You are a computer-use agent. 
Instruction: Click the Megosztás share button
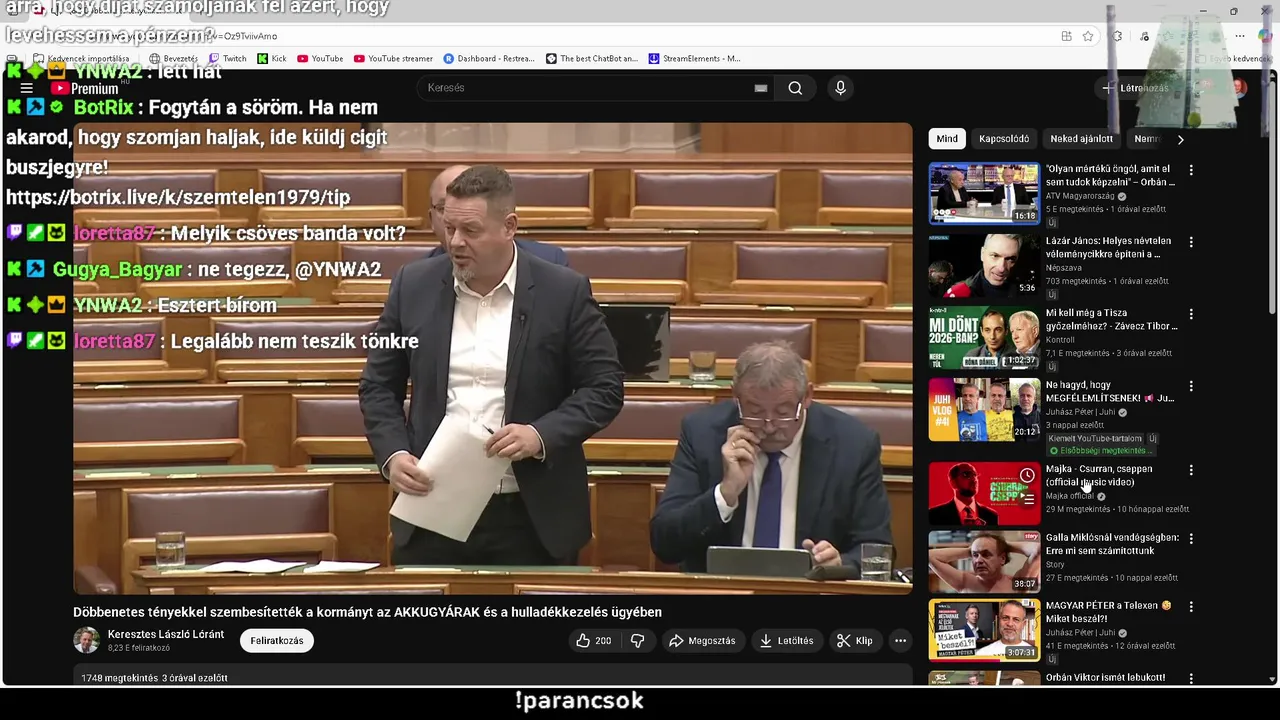pyautogui.click(x=702, y=641)
